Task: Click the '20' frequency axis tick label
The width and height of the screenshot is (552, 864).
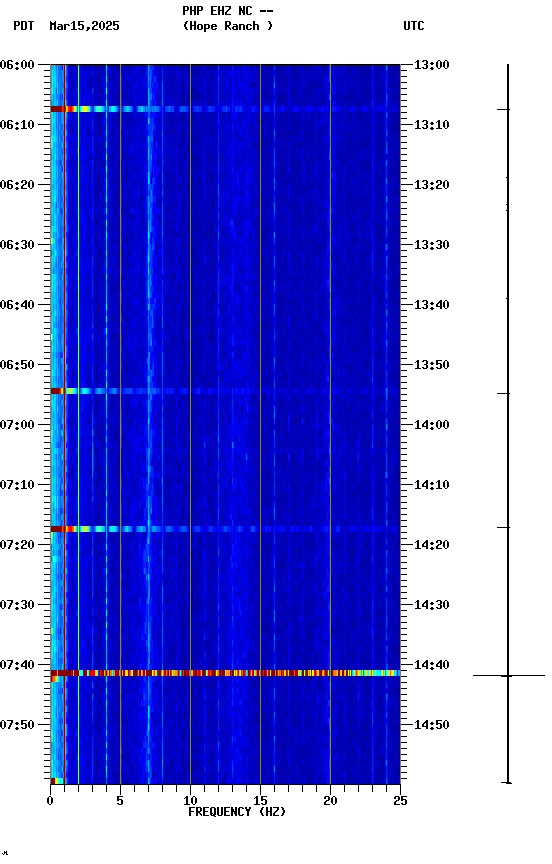Action: pyautogui.click(x=330, y=802)
